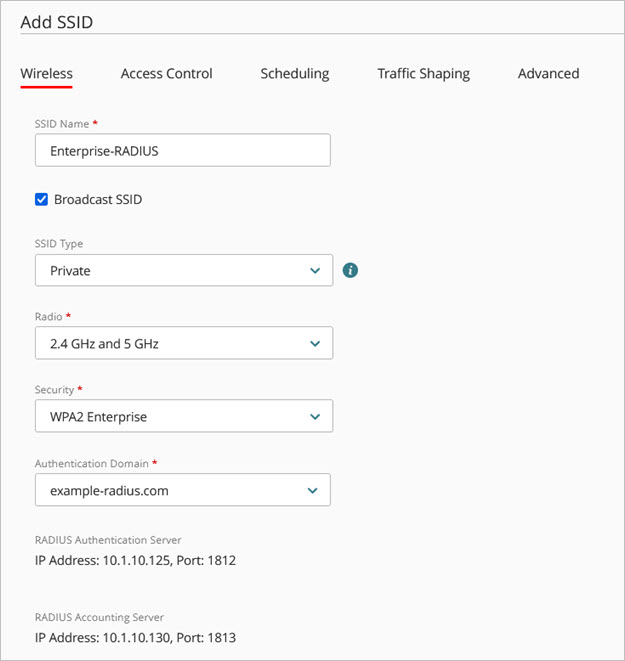The width and height of the screenshot is (625, 661).
Task: Go to the Traffic Shaping tab
Action: (x=424, y=74)
